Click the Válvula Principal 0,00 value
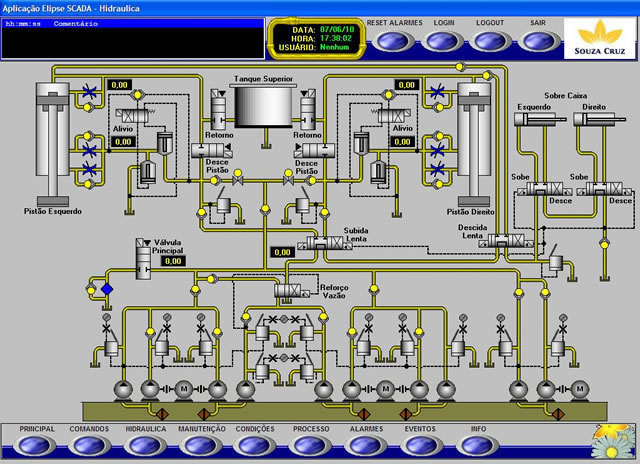The height and width of the screenshot is (464, 640). [x=173, y=261]
